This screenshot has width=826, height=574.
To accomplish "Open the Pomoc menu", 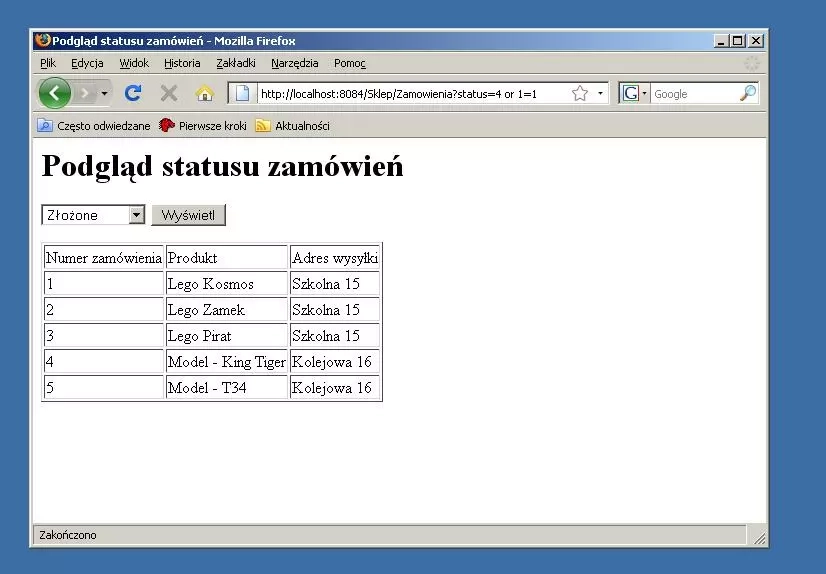I will tap(350, 63).
